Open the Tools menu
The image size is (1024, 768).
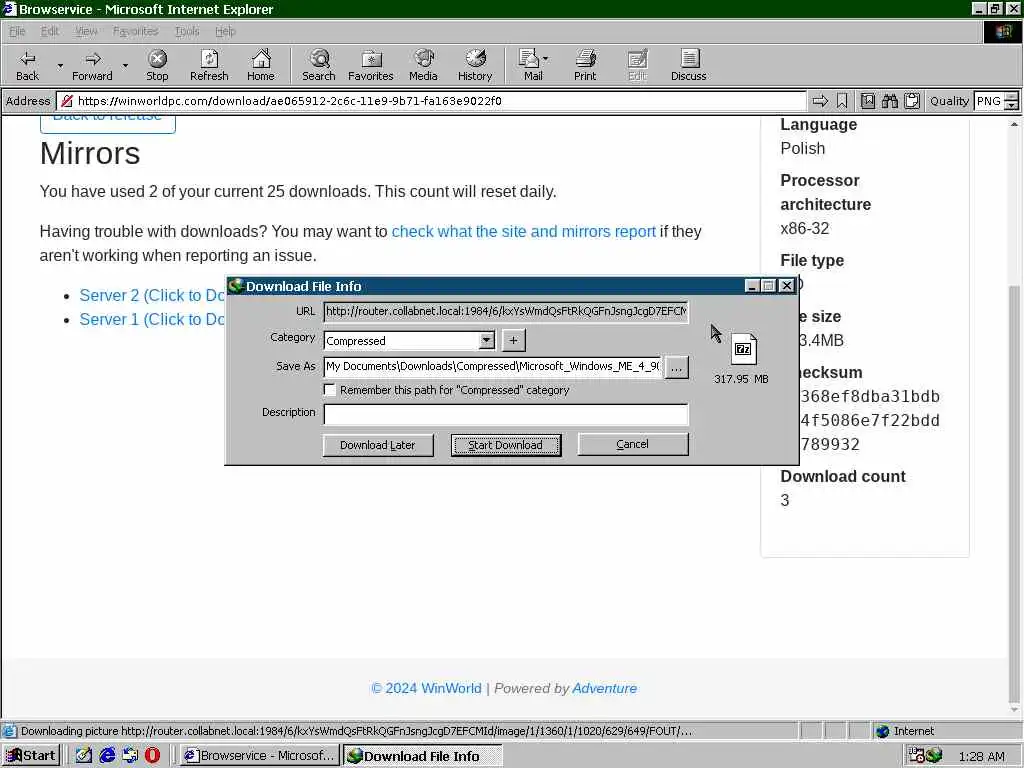coord(187,31)
